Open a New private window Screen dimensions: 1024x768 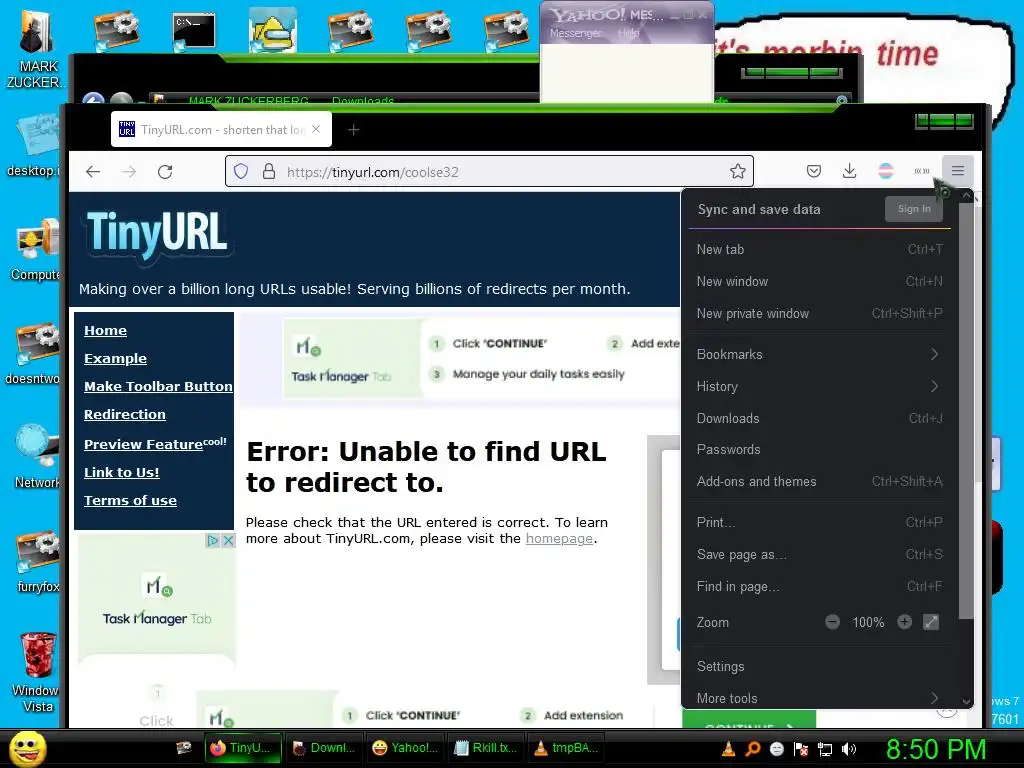click(x=819, y=313)
